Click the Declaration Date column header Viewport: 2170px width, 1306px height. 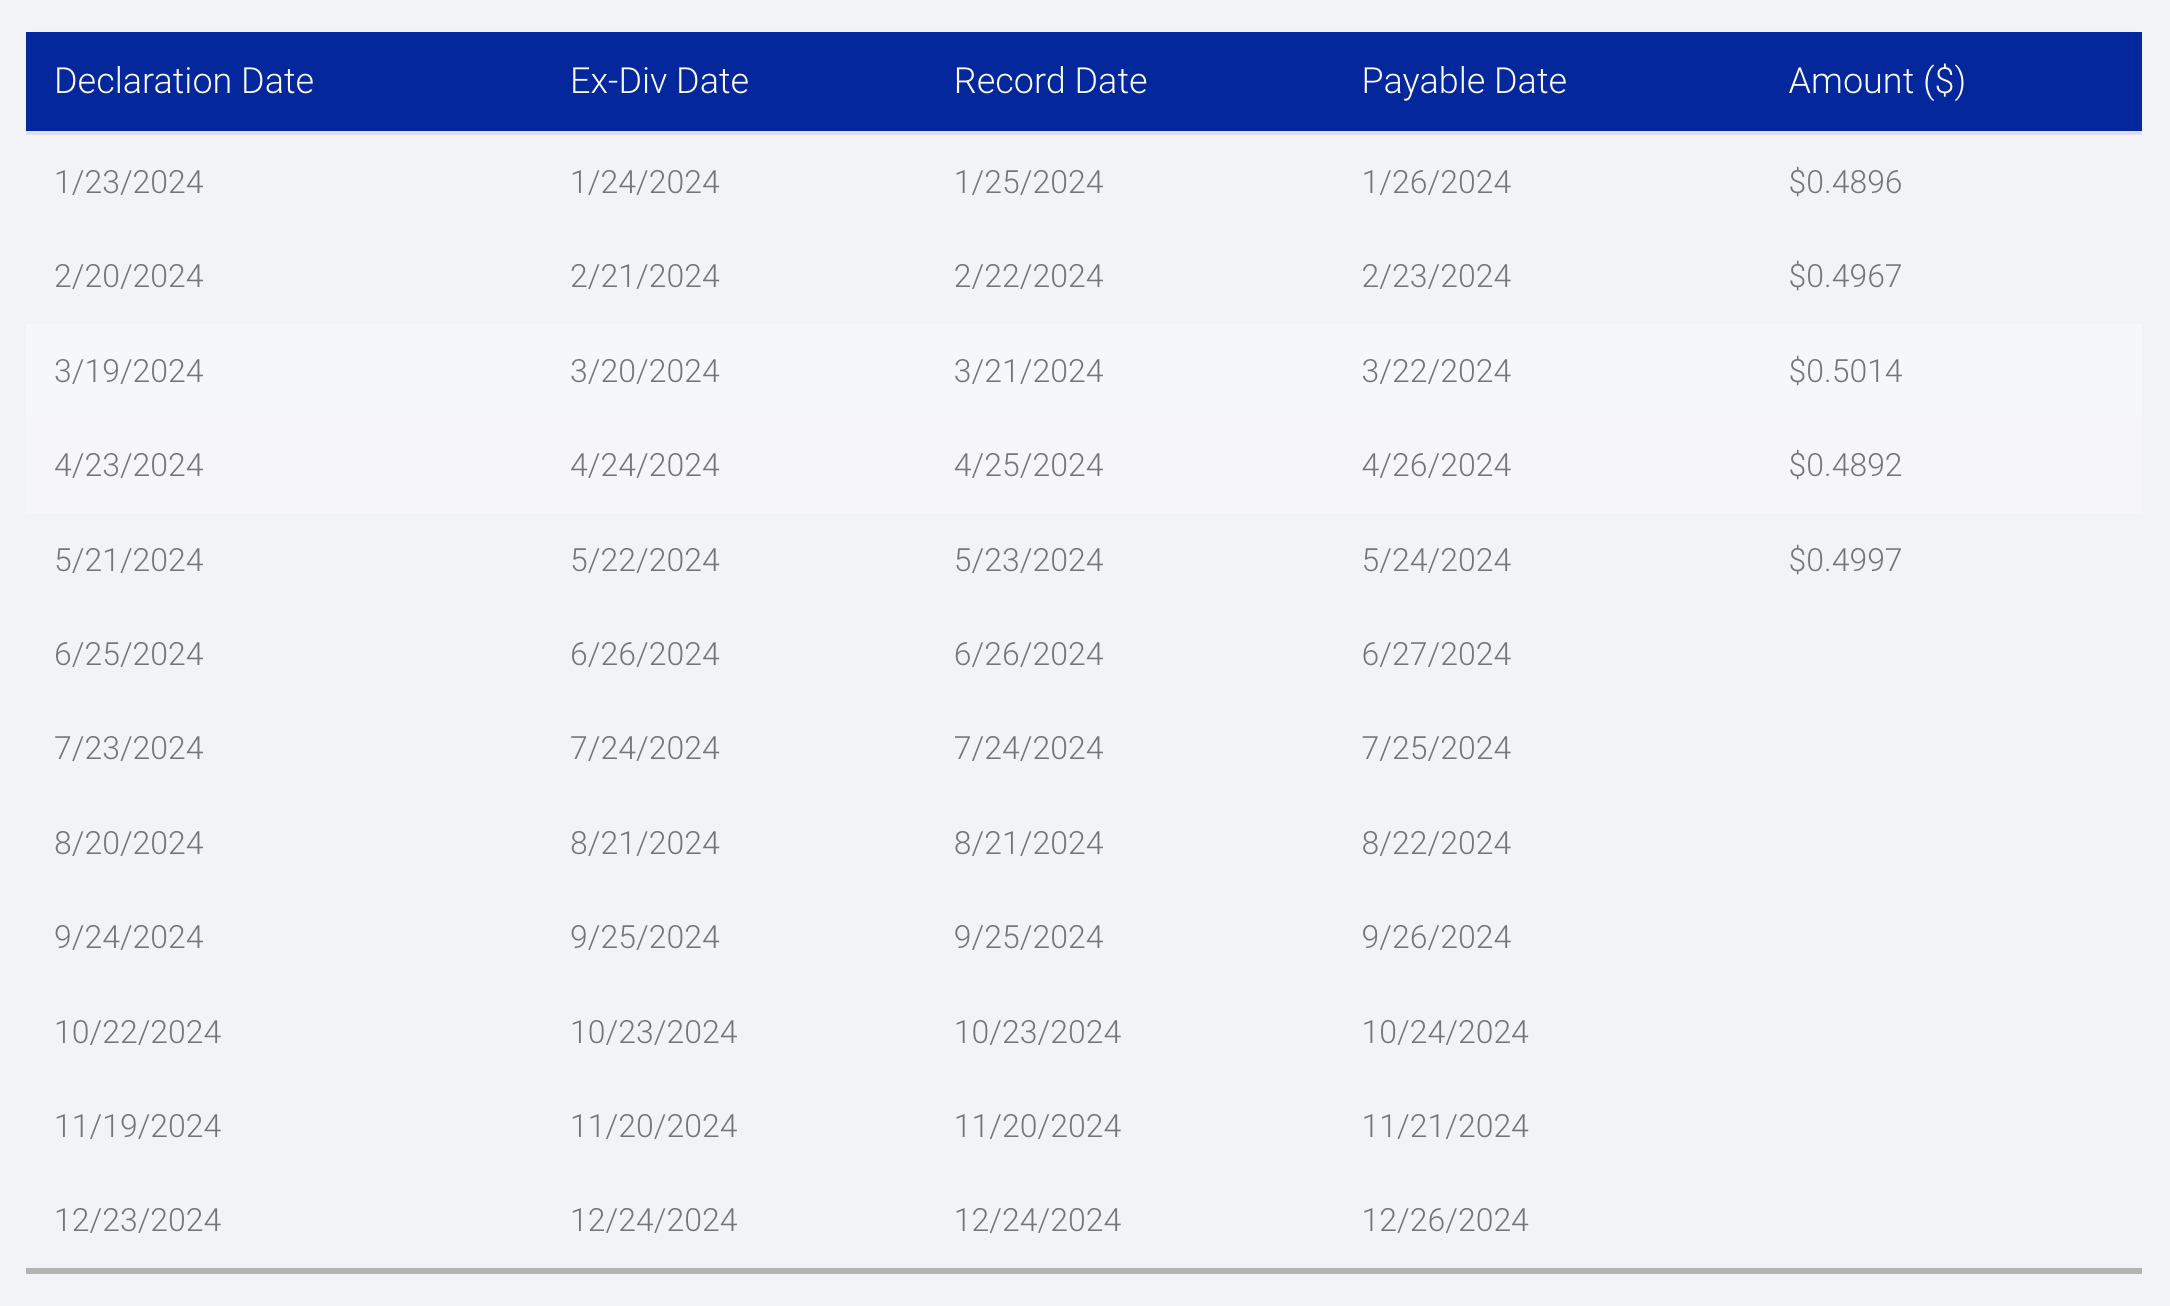click(184, 81)
